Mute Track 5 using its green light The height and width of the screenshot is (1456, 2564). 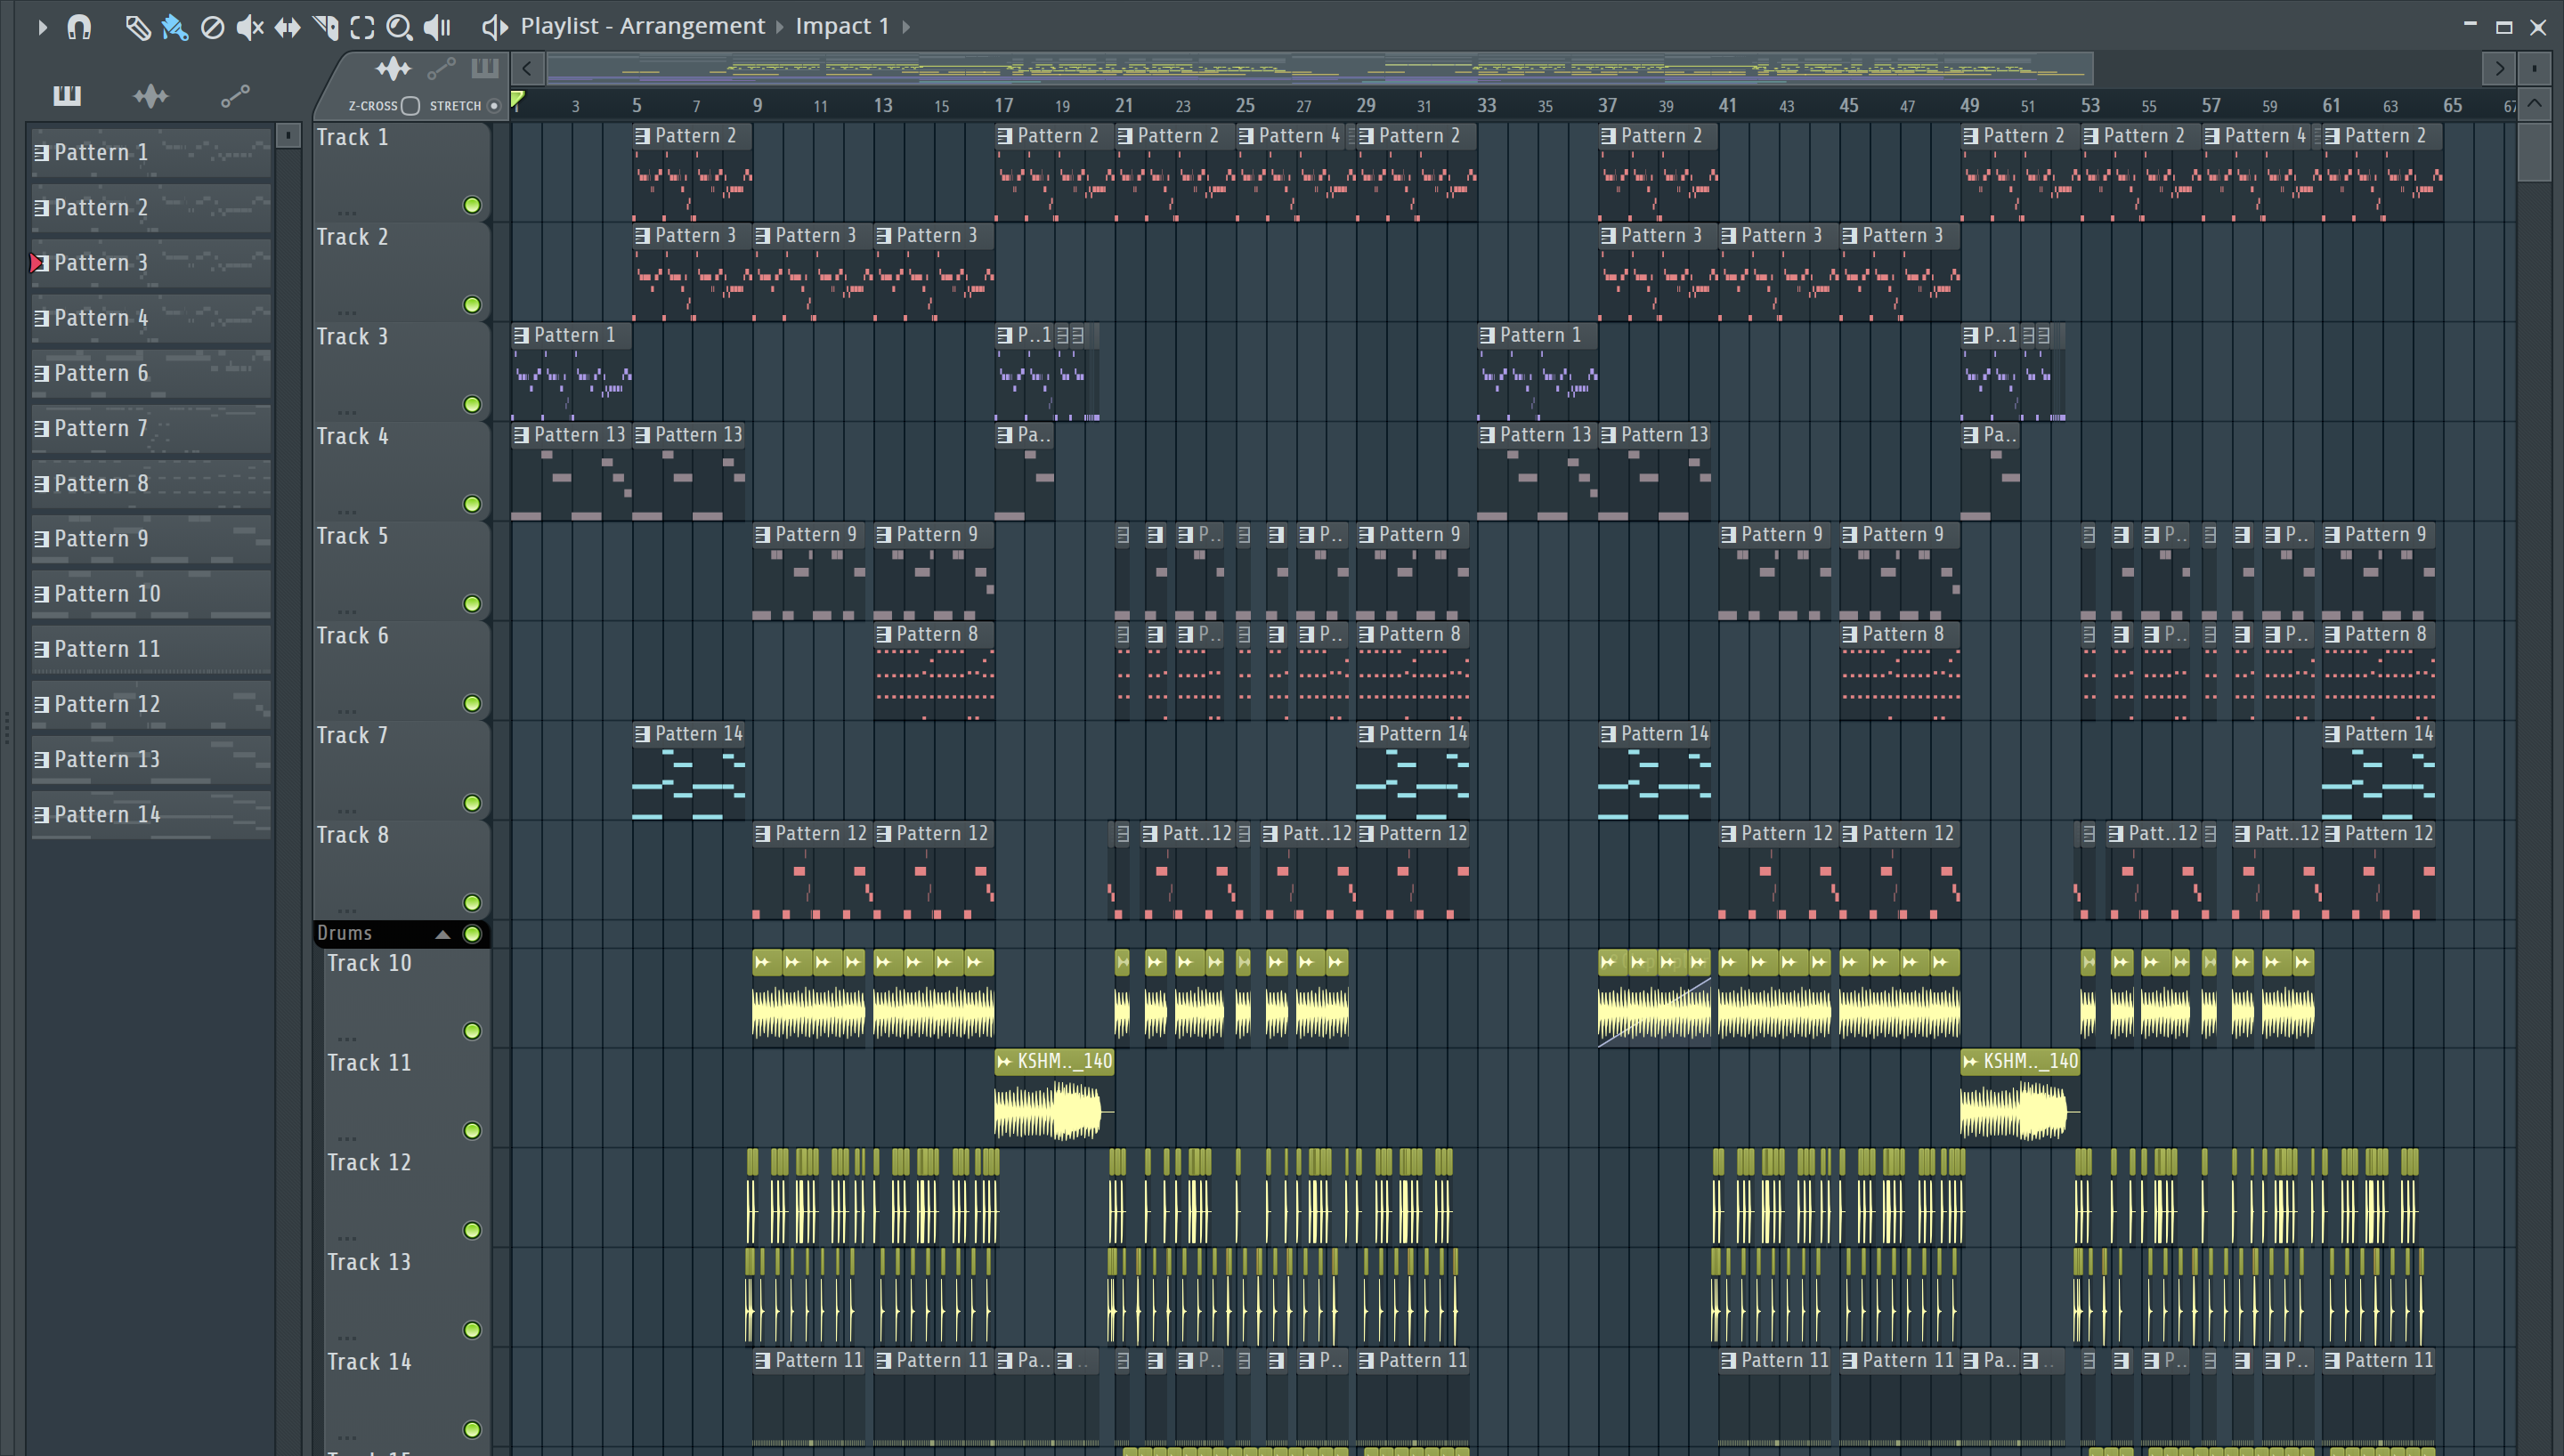pyautogui.click(x=472, y=604)
